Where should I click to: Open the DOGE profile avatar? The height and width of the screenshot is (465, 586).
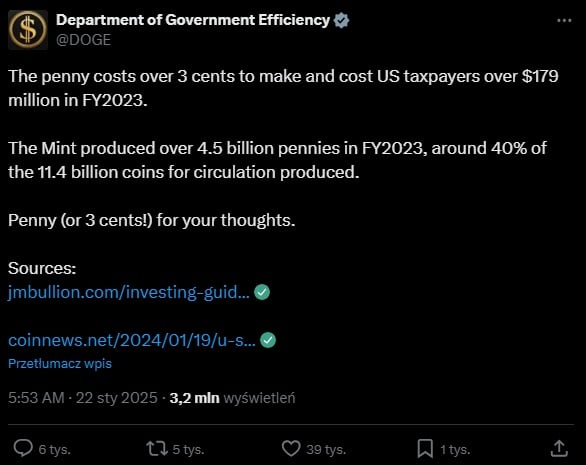click(28, 30)
